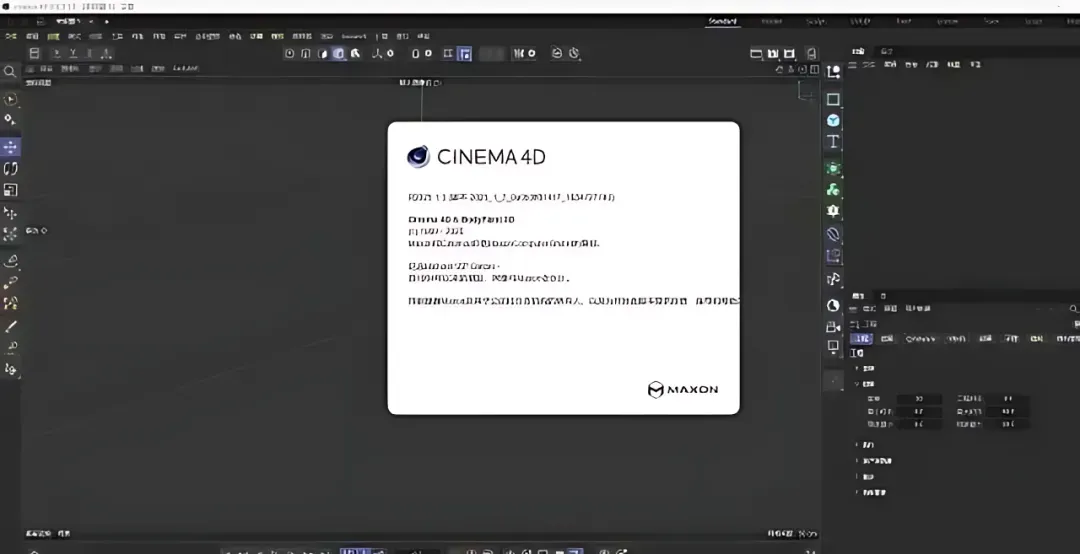Add a Camera object from the palette
Viewport: 1080px width, 554px height.
pos(833,327)
